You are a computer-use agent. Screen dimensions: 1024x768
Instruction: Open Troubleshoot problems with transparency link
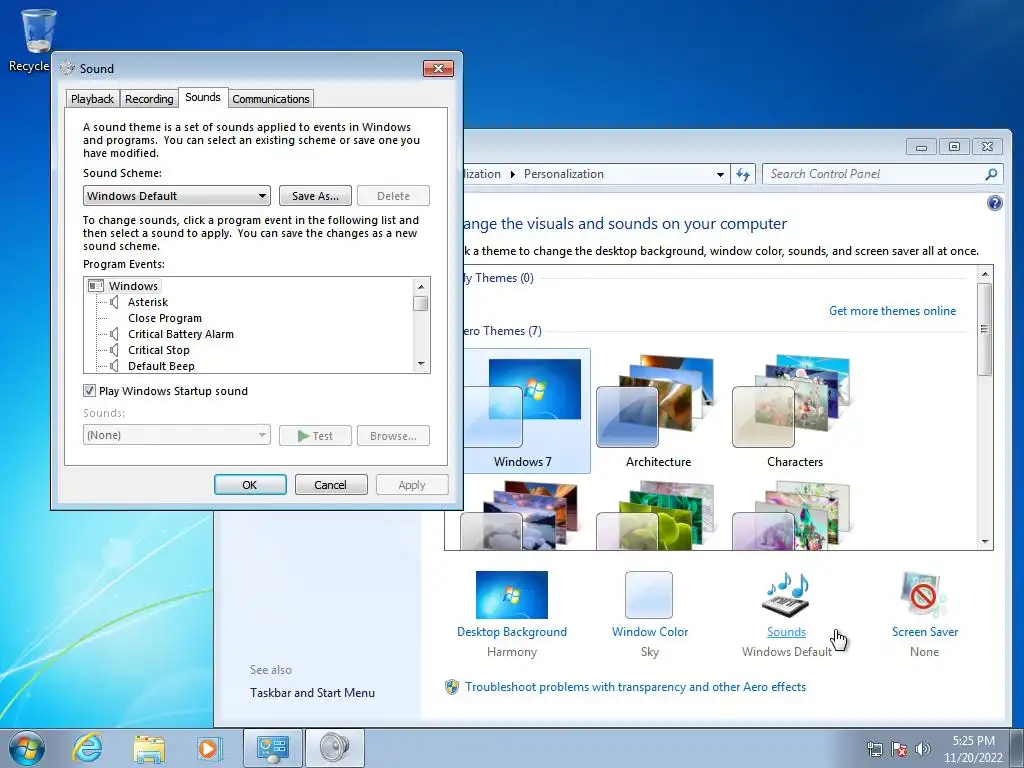635,687
